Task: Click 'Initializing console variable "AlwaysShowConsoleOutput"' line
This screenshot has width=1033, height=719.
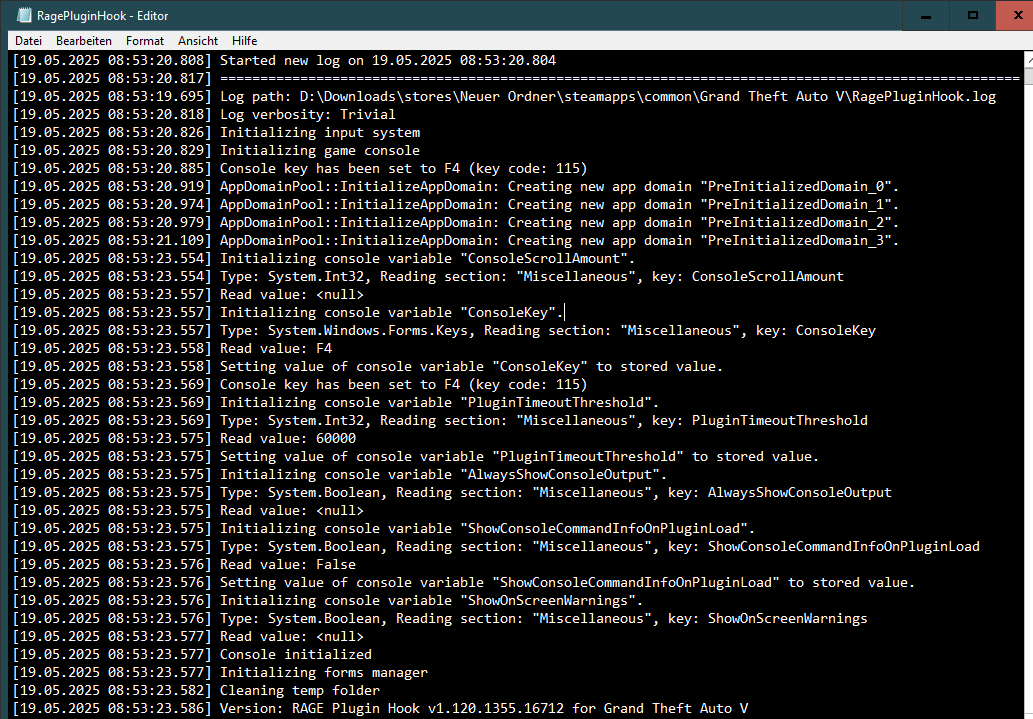Action: 340,475
